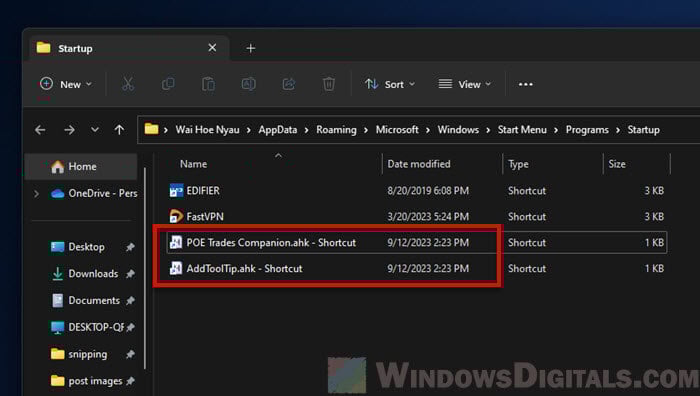Go to Programs in breadcrumb

tap(587, 129)
